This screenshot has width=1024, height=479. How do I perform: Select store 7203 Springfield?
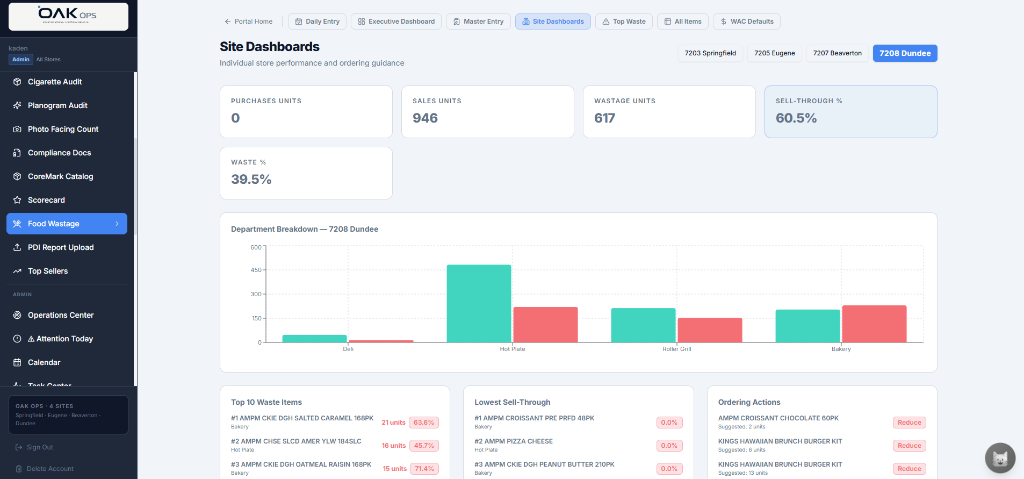tap(711, 54)
